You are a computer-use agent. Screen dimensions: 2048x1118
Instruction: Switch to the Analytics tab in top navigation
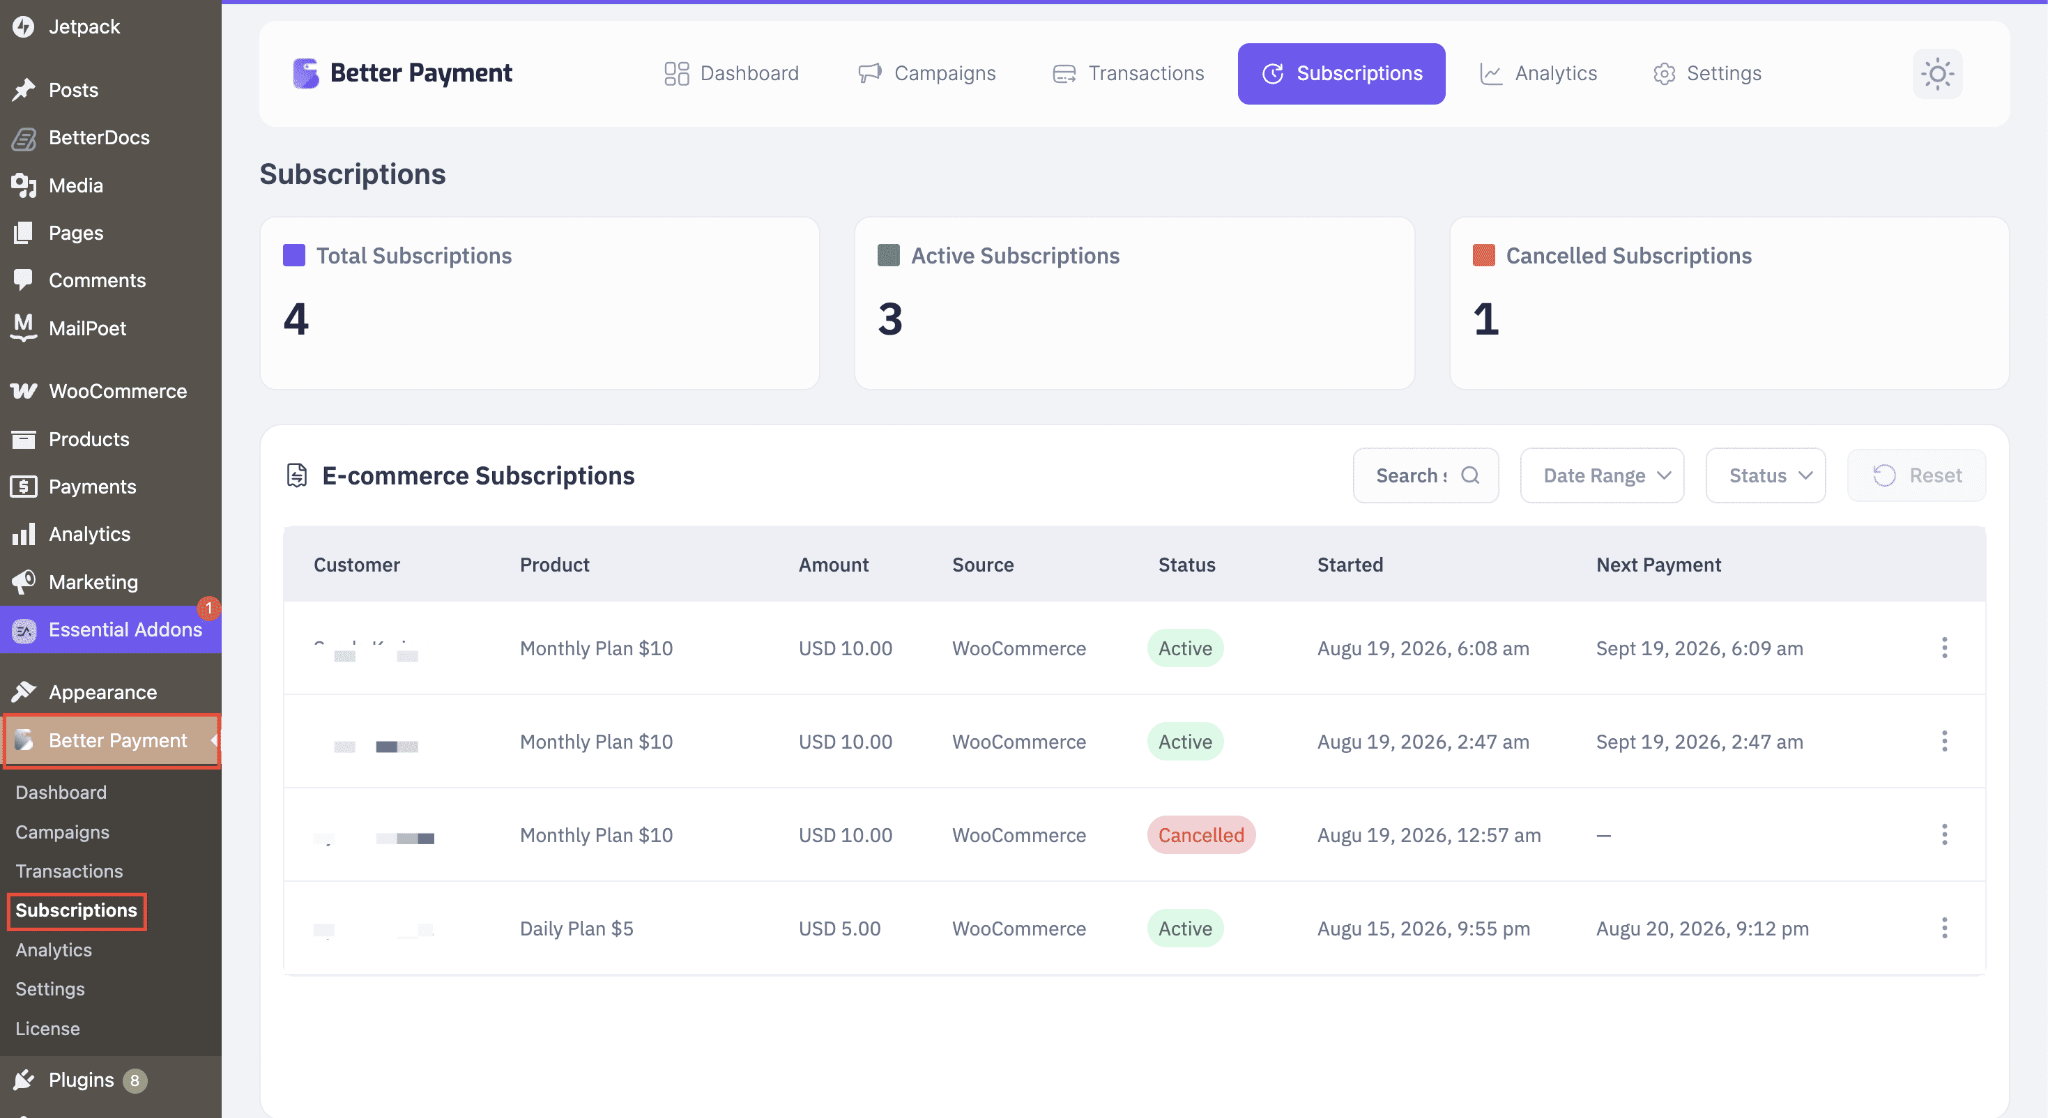tap(1538, 74)
